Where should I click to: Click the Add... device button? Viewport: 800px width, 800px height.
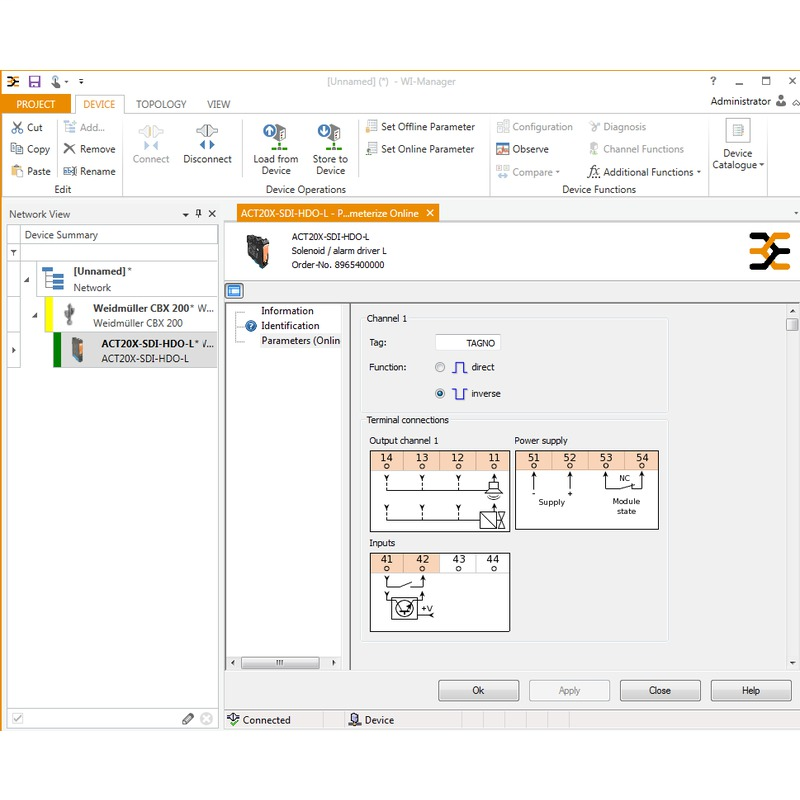84,127
